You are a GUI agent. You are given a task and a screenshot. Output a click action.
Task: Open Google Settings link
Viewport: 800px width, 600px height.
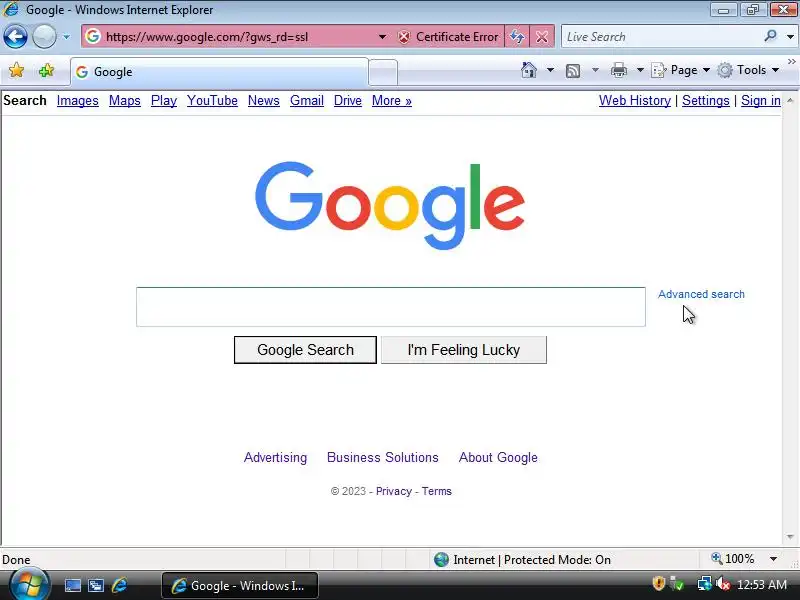pyautogui.click(x=706, y=101)
